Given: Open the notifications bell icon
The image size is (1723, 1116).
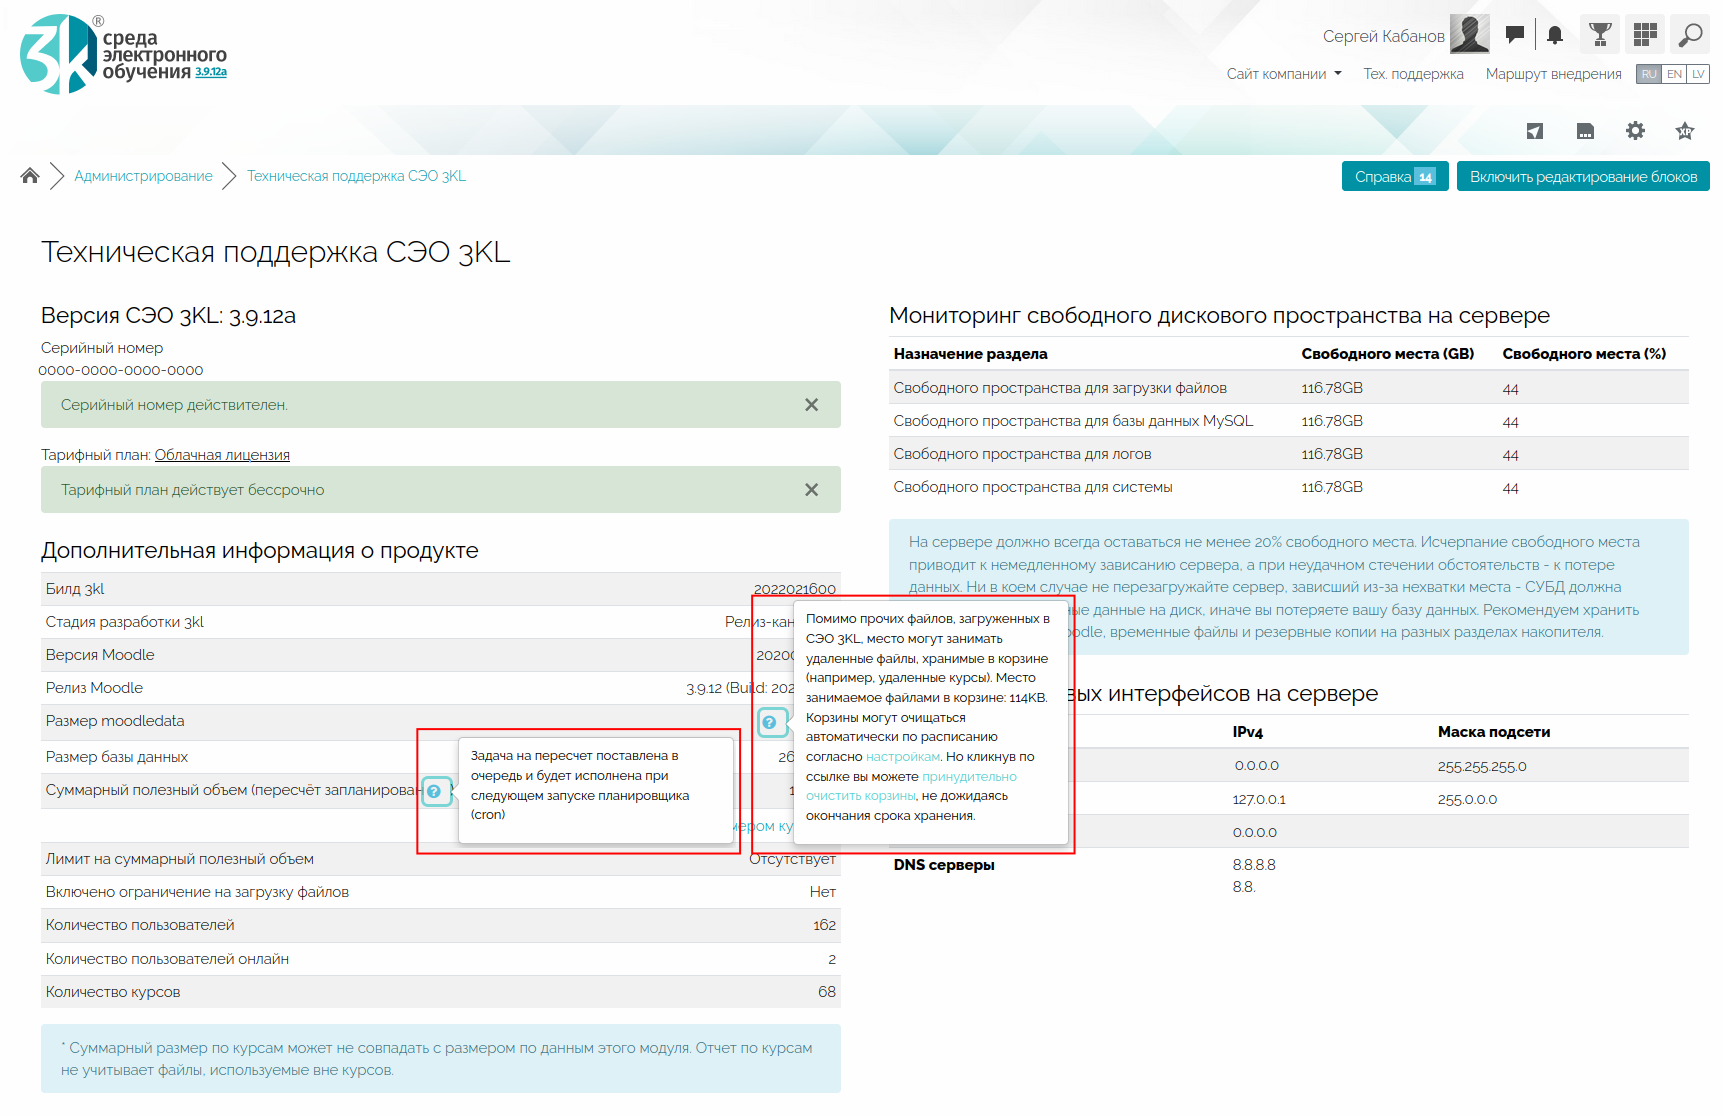Looking at the screenshot, I should (x=1555, y=35).
